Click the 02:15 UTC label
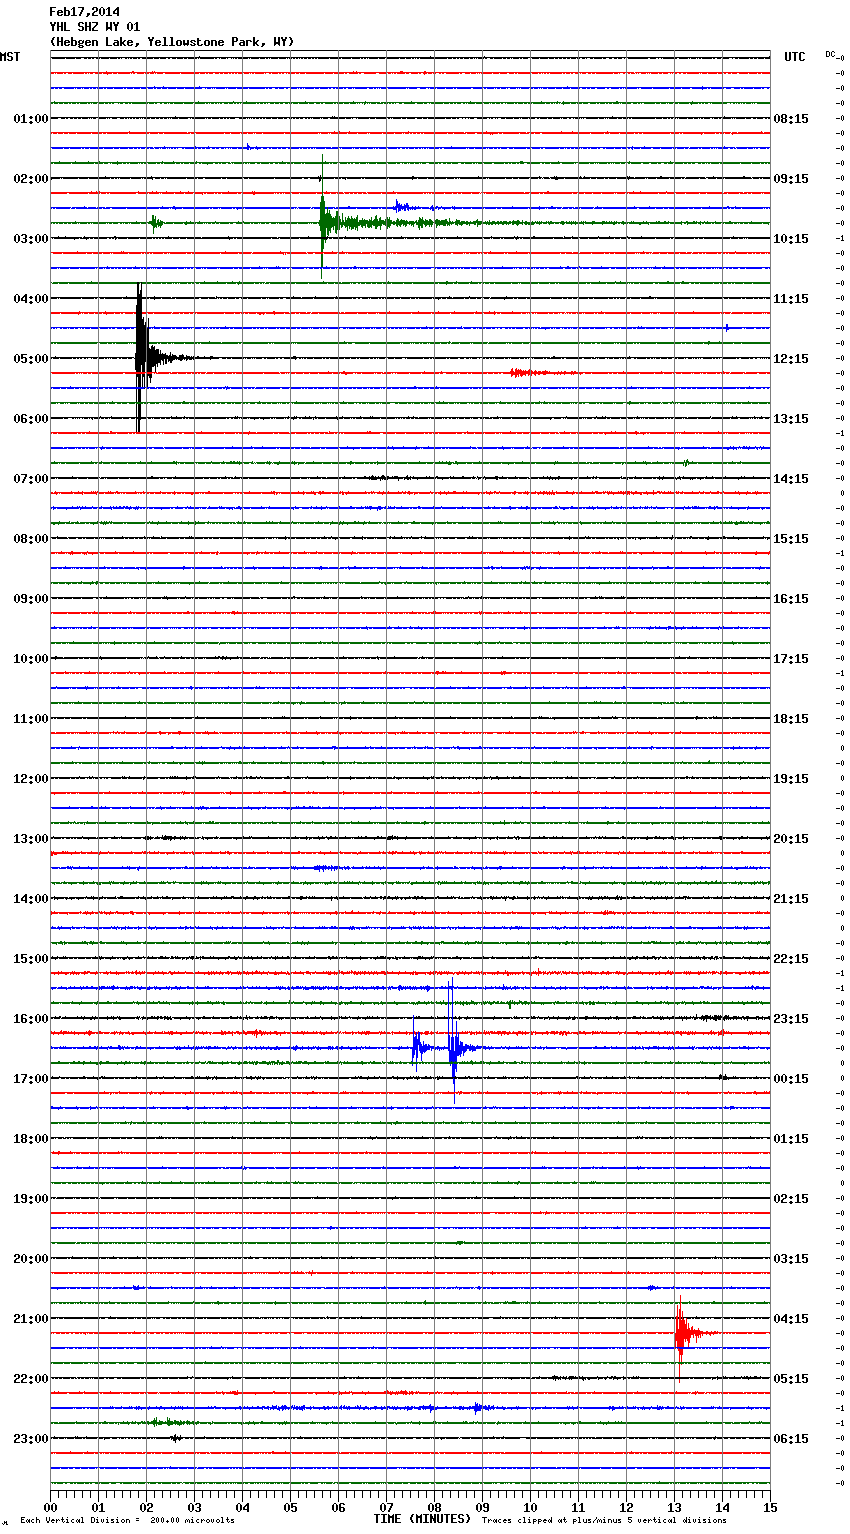Viewport: 850px width, 1534px height. (791, 1199)
